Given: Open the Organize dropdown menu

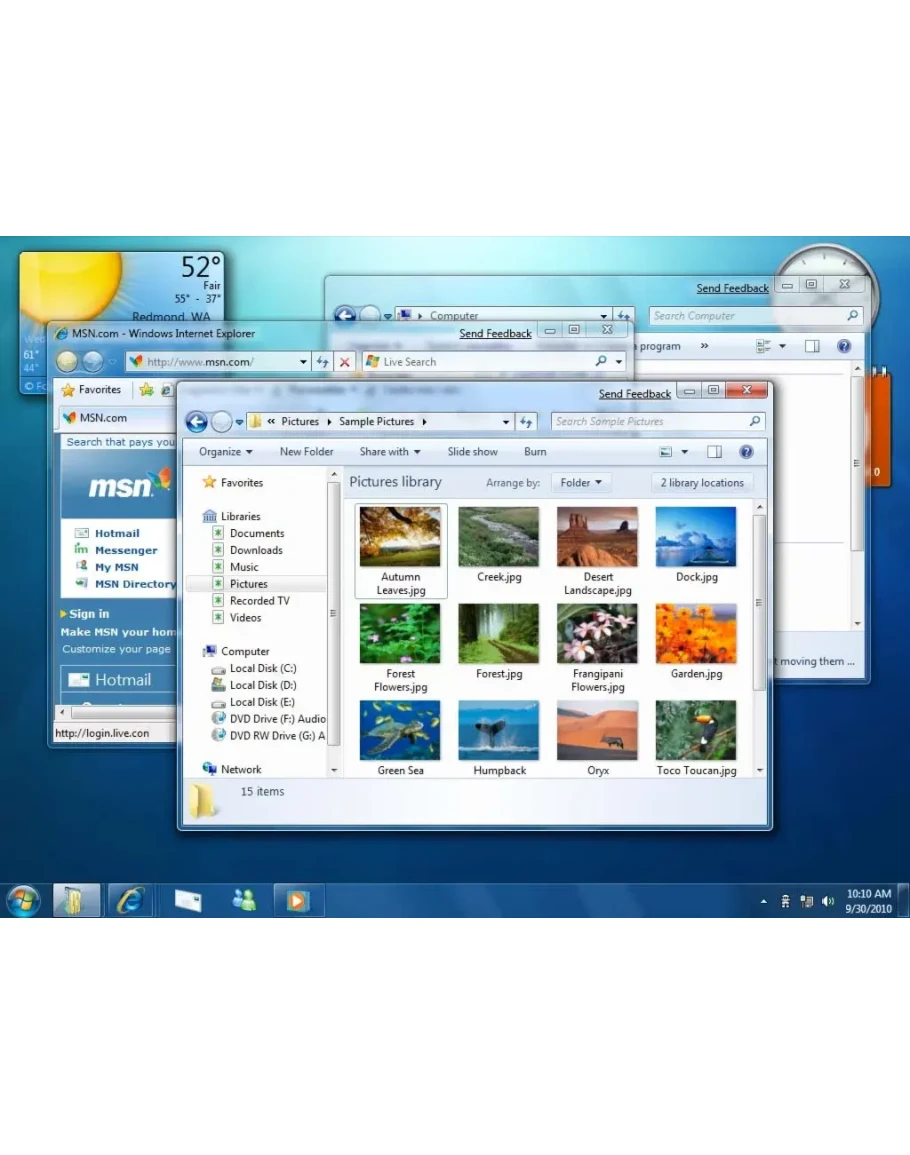Looking at the screenshot, I should coord(225,452).
